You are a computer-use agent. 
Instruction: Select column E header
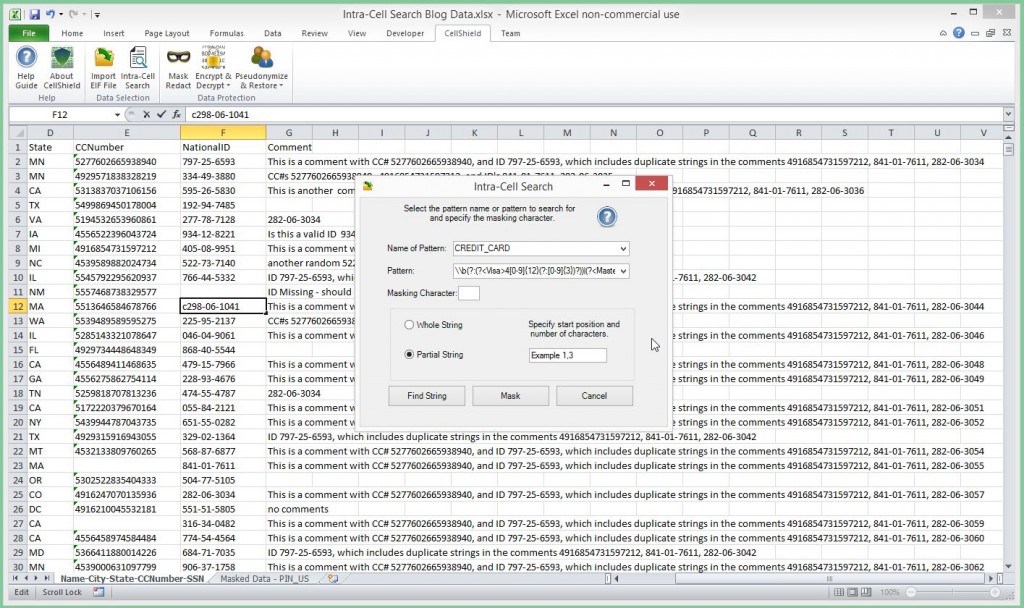pos(127,133)
